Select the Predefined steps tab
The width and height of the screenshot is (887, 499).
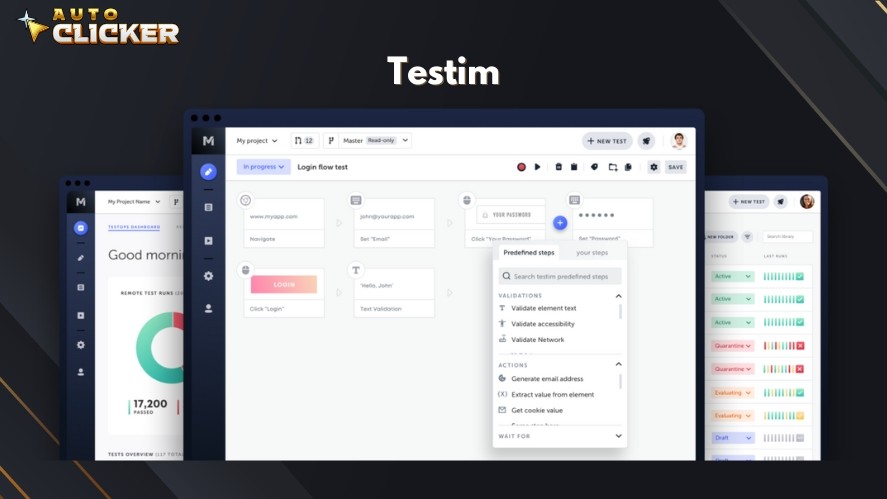tap(528, 252)
